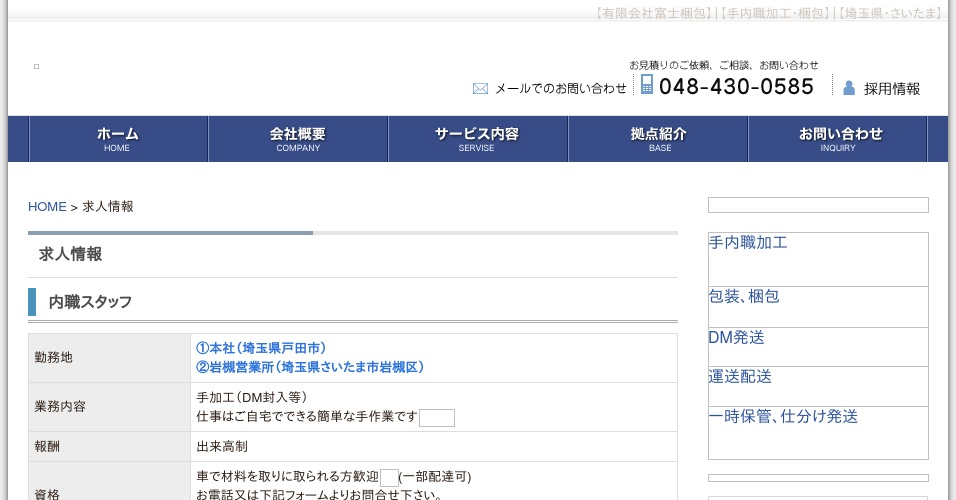Select 包装、梱包 sidebar link

click(744, 297)
